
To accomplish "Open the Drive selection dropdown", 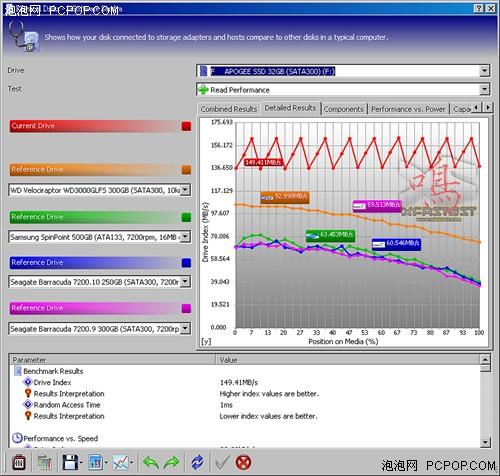I will point(484,71).
